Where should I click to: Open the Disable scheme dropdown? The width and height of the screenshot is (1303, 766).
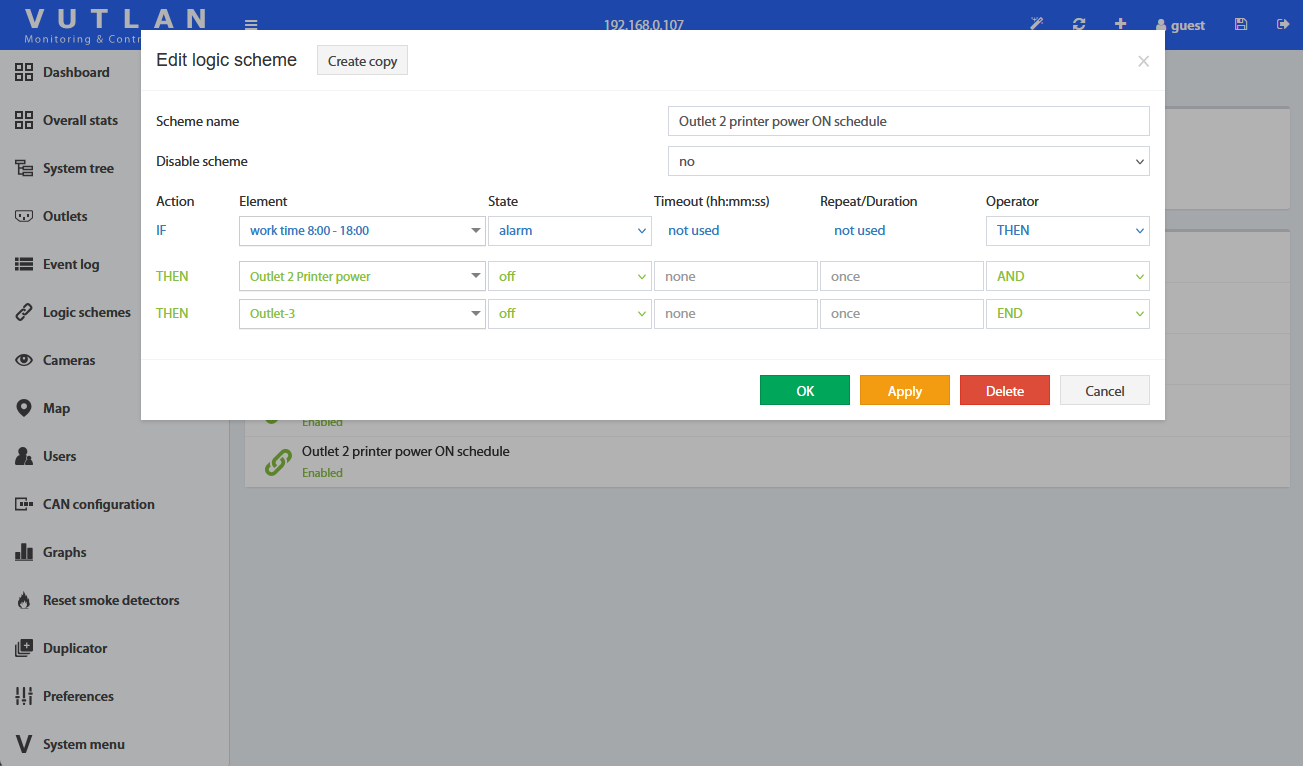coord(908,161)
